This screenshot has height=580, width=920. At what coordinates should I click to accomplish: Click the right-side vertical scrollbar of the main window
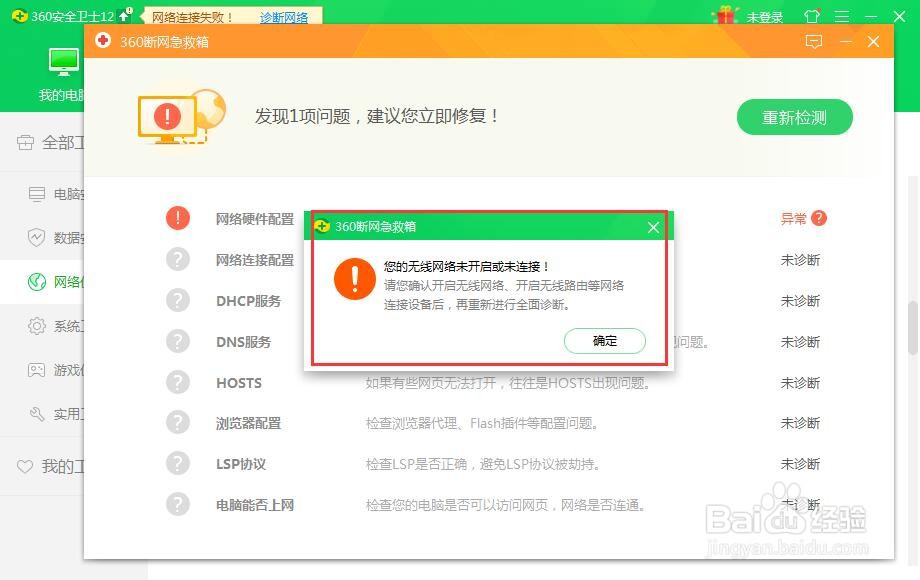coord(913,327)
